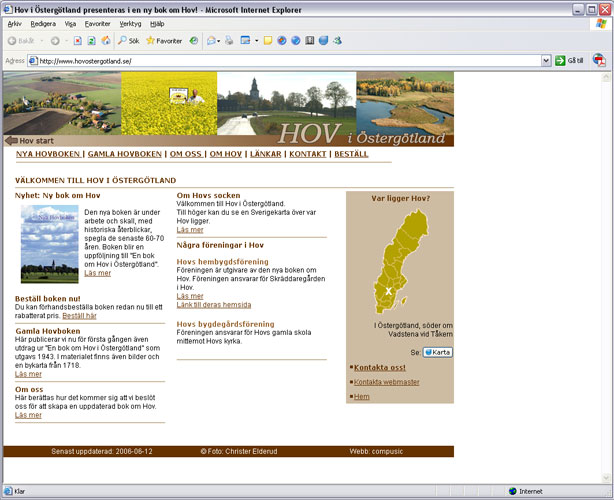Open browsing history icon
The image size is (614, 500).
pos(193,41)
